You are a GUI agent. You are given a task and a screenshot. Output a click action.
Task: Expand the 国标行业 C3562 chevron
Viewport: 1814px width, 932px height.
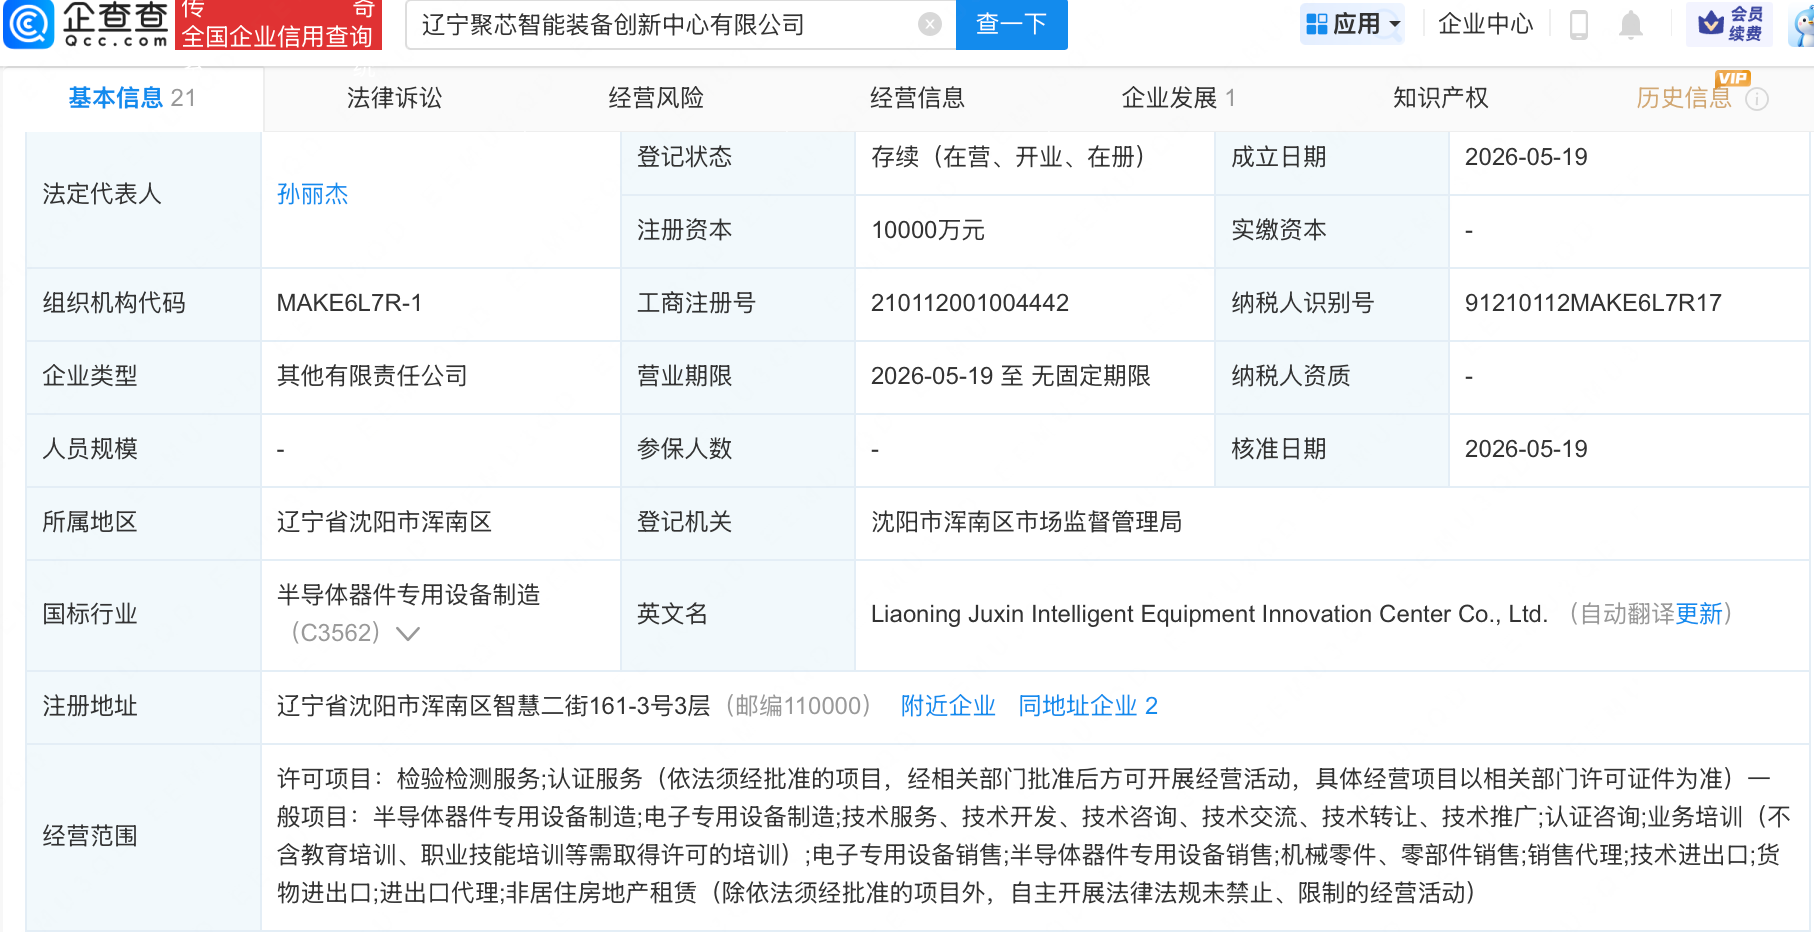click(x=408, y=633)
